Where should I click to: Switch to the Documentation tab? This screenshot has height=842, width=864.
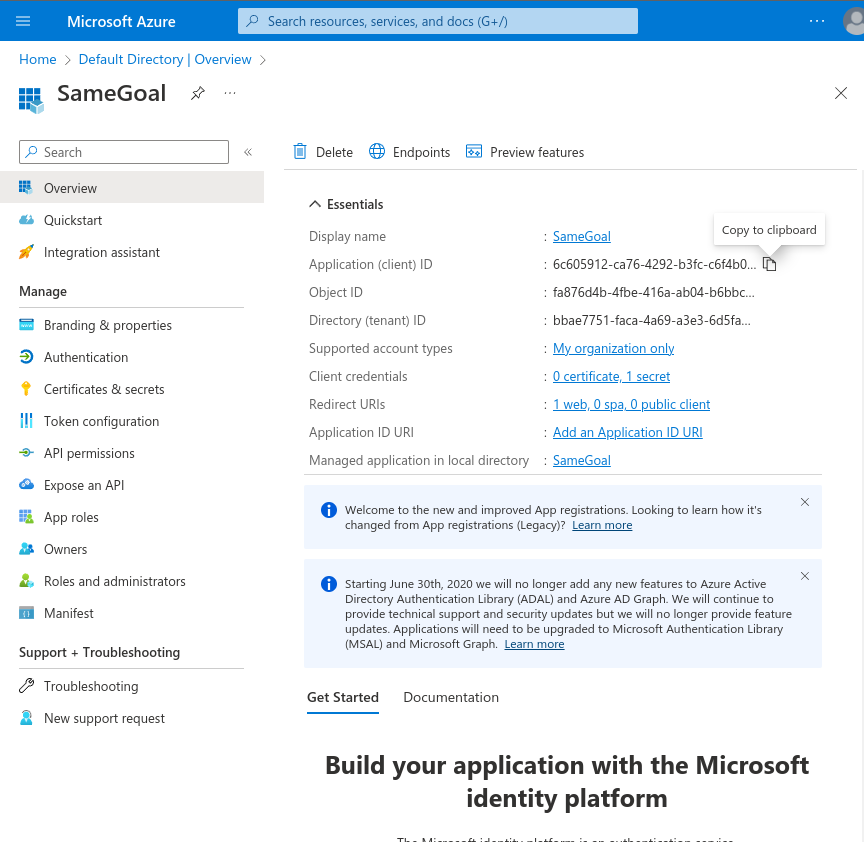[451, 698]
